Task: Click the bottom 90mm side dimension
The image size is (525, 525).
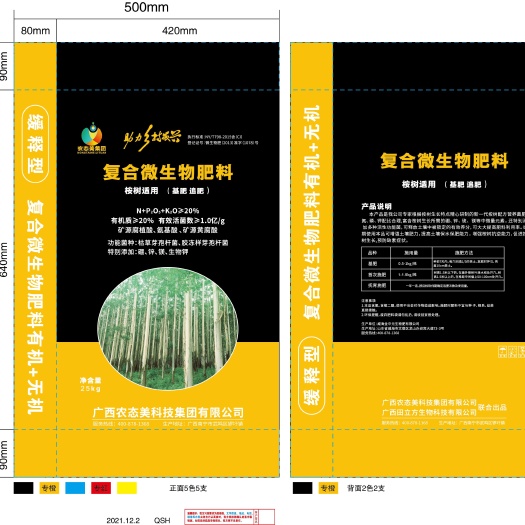Action: (x=4, y=455)
